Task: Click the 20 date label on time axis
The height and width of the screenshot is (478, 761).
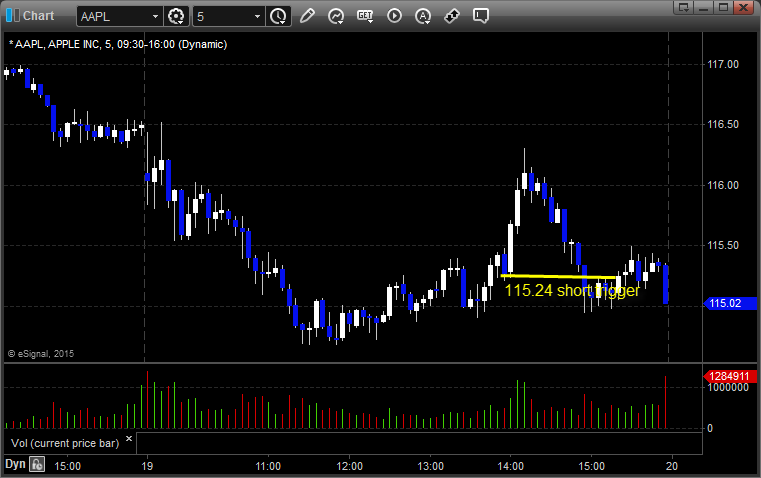Action: (x=672, y=466)
